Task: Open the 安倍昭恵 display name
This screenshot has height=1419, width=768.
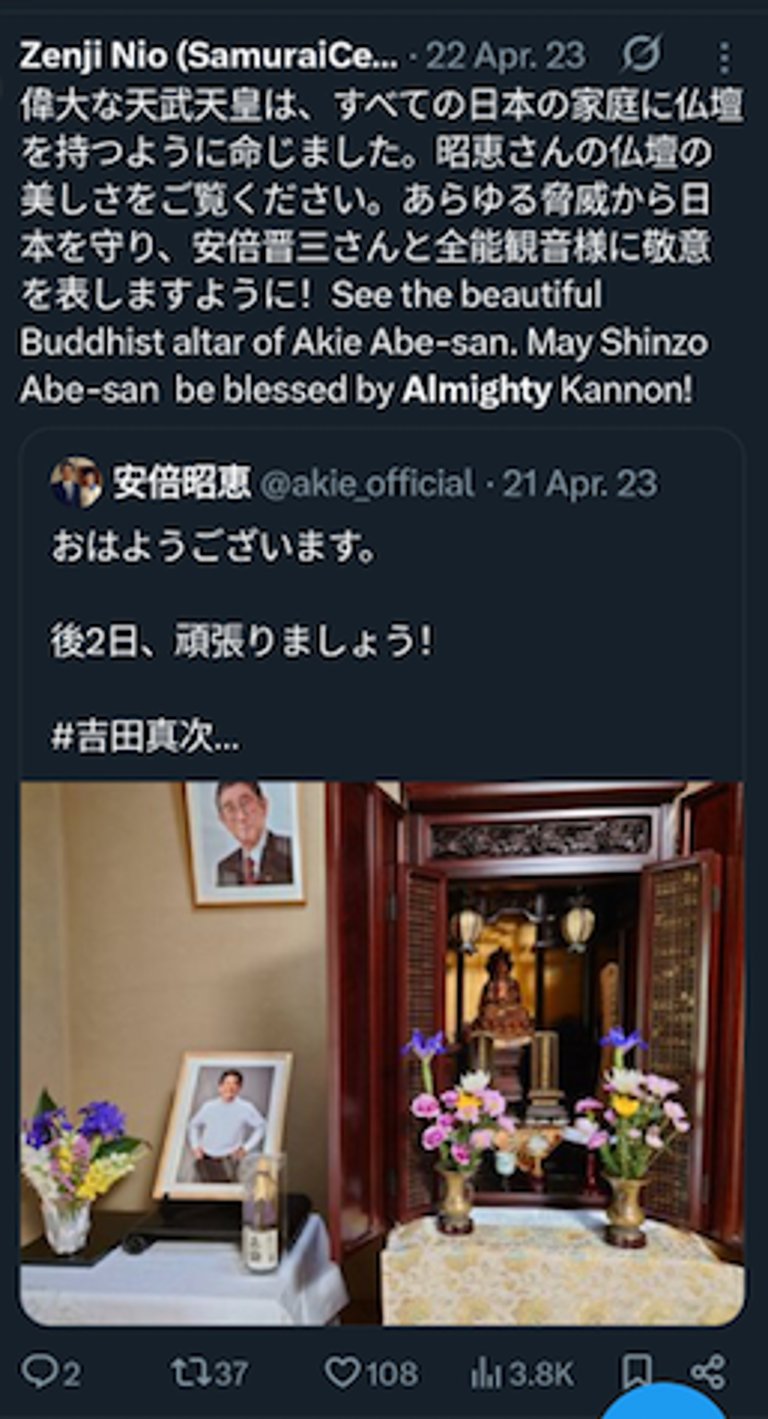Action: pyautogui.click(x=181, y=483)
